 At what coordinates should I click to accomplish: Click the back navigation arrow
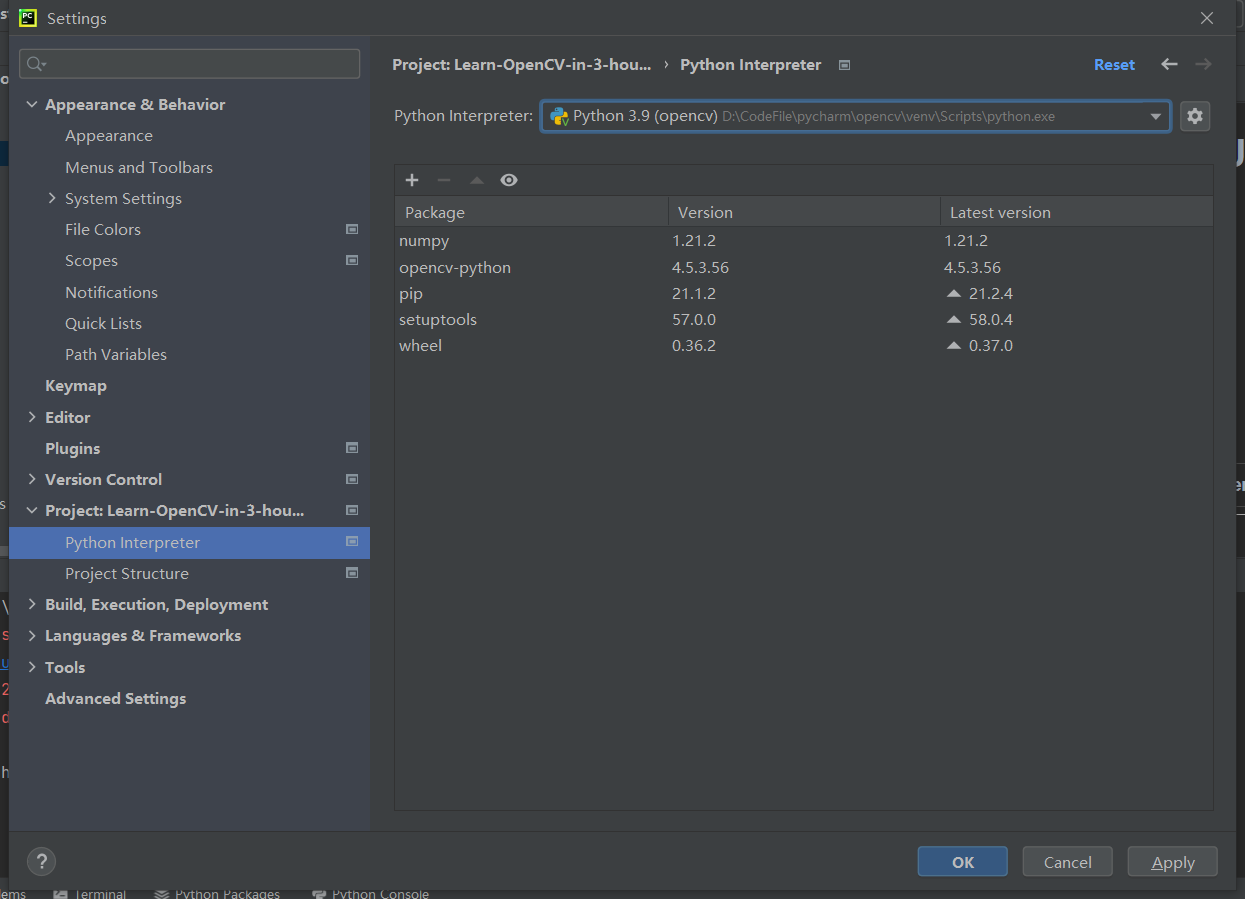[1169, 64]
